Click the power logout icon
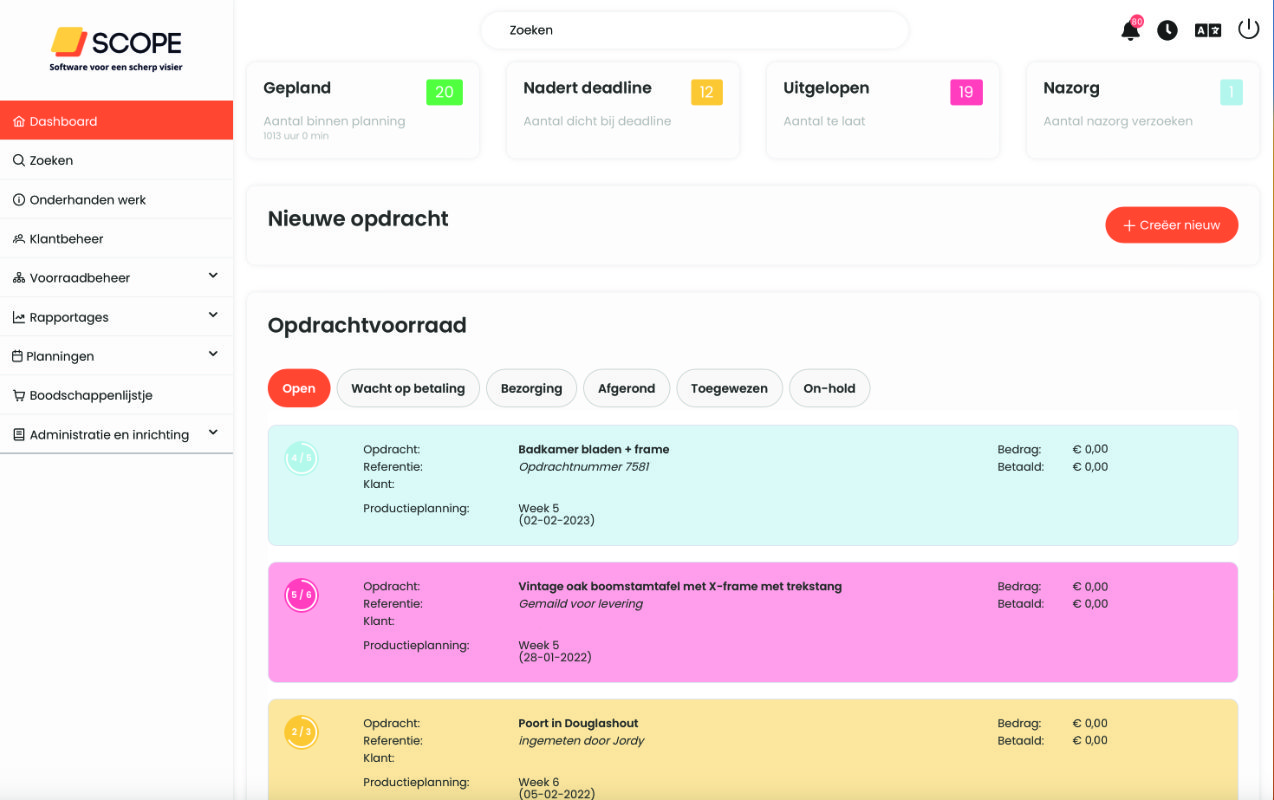1274x800 pixels. (1248, 29)
